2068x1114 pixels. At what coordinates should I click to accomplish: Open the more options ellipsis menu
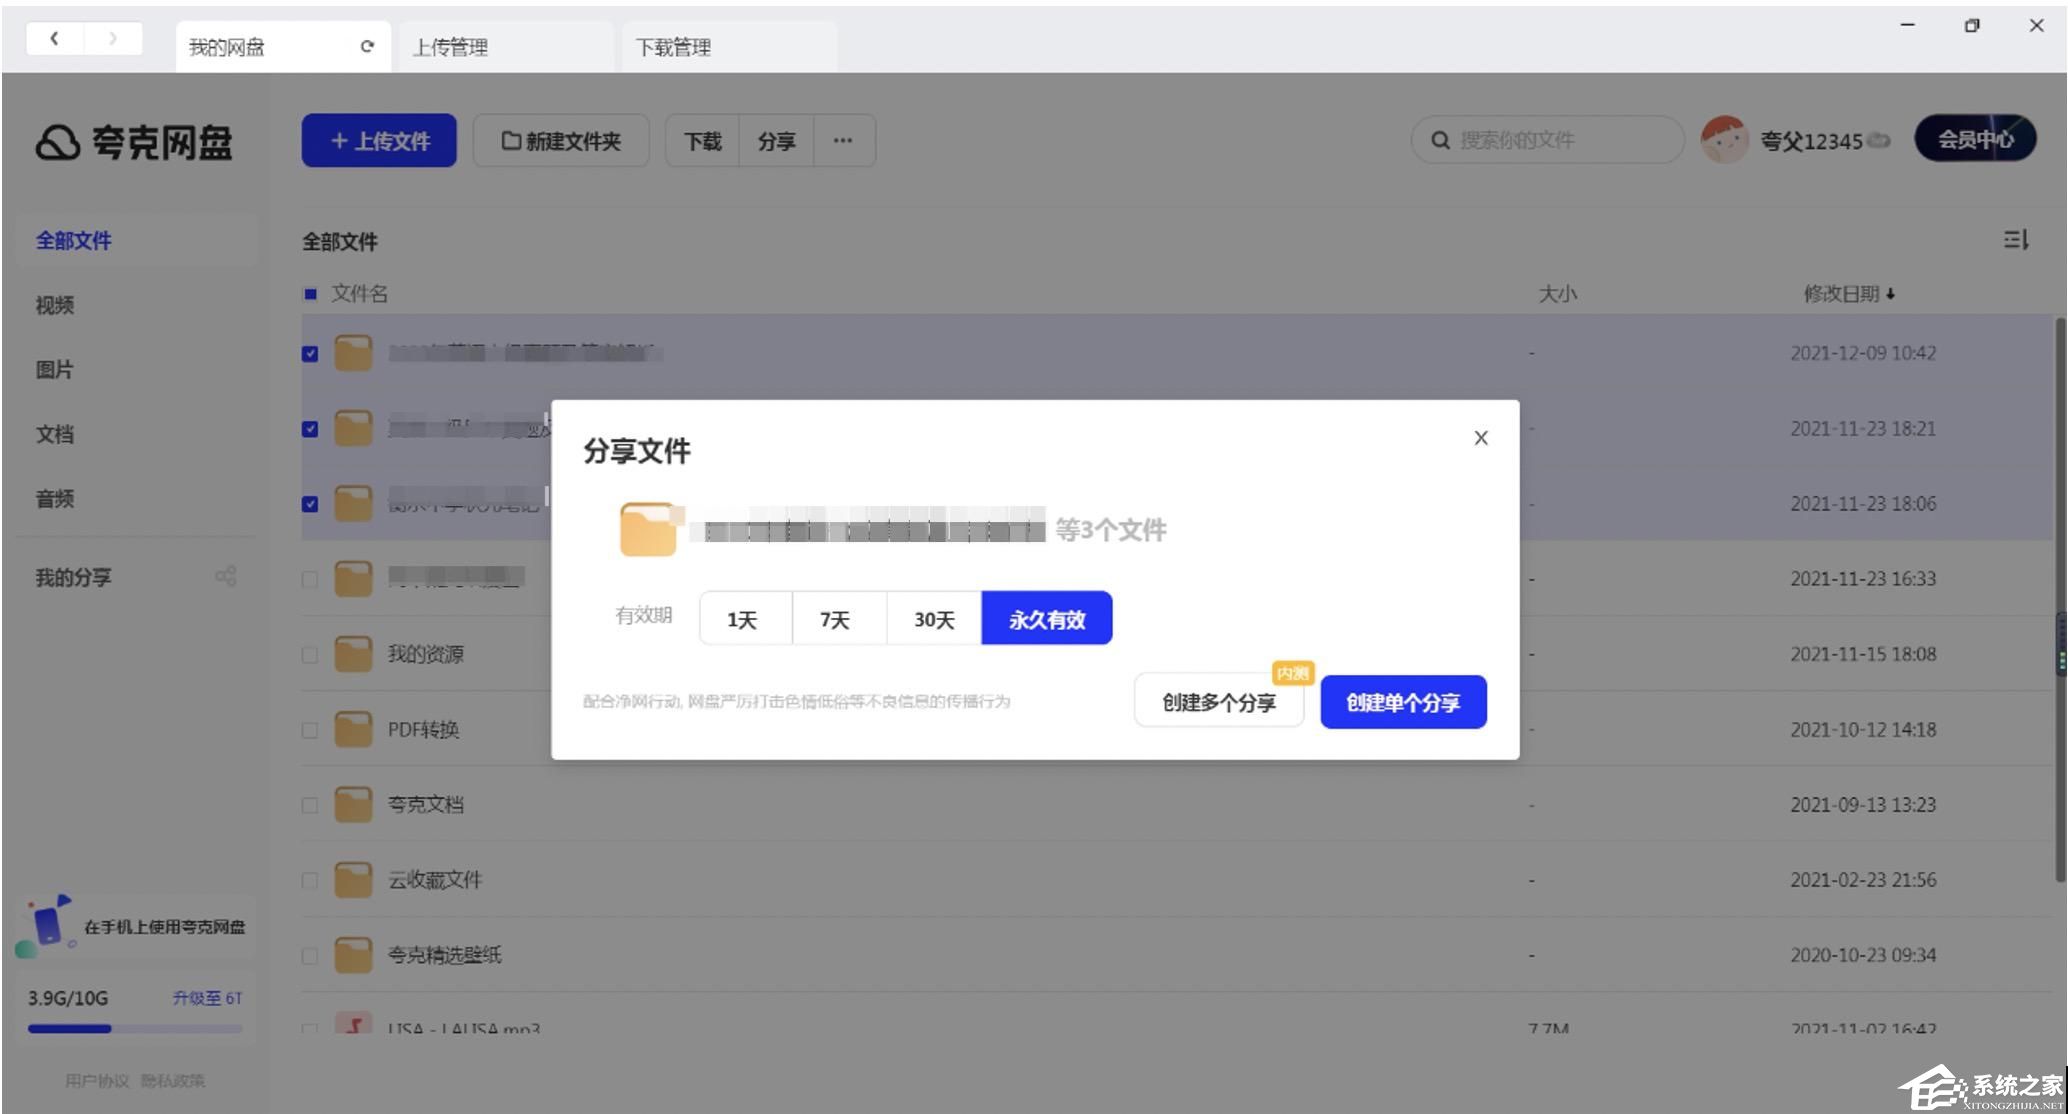tap(843, 141)
